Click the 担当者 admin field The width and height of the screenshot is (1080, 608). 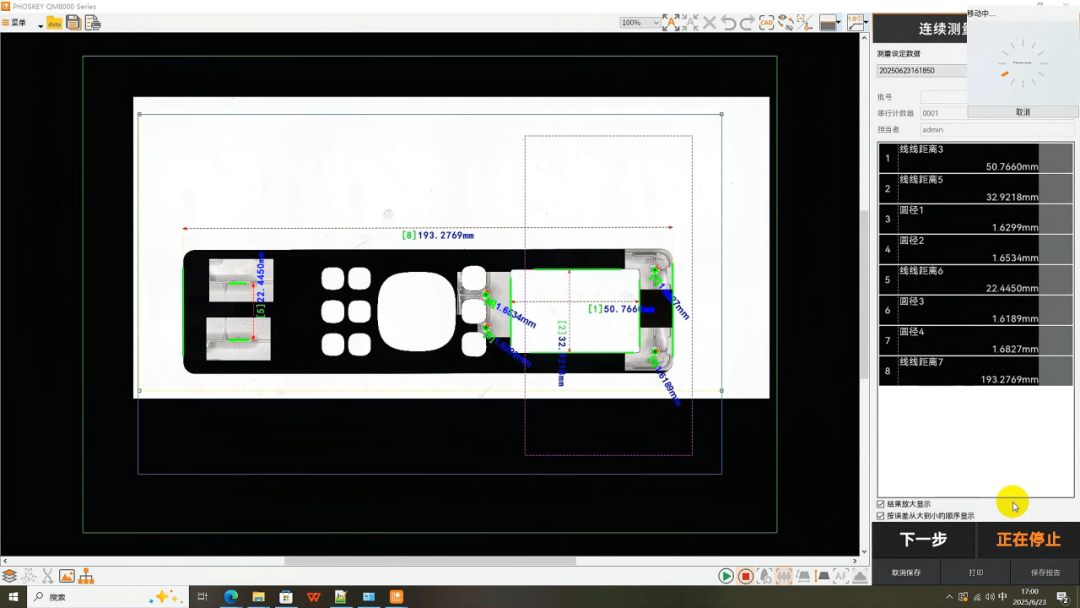(x=997, y=129)
